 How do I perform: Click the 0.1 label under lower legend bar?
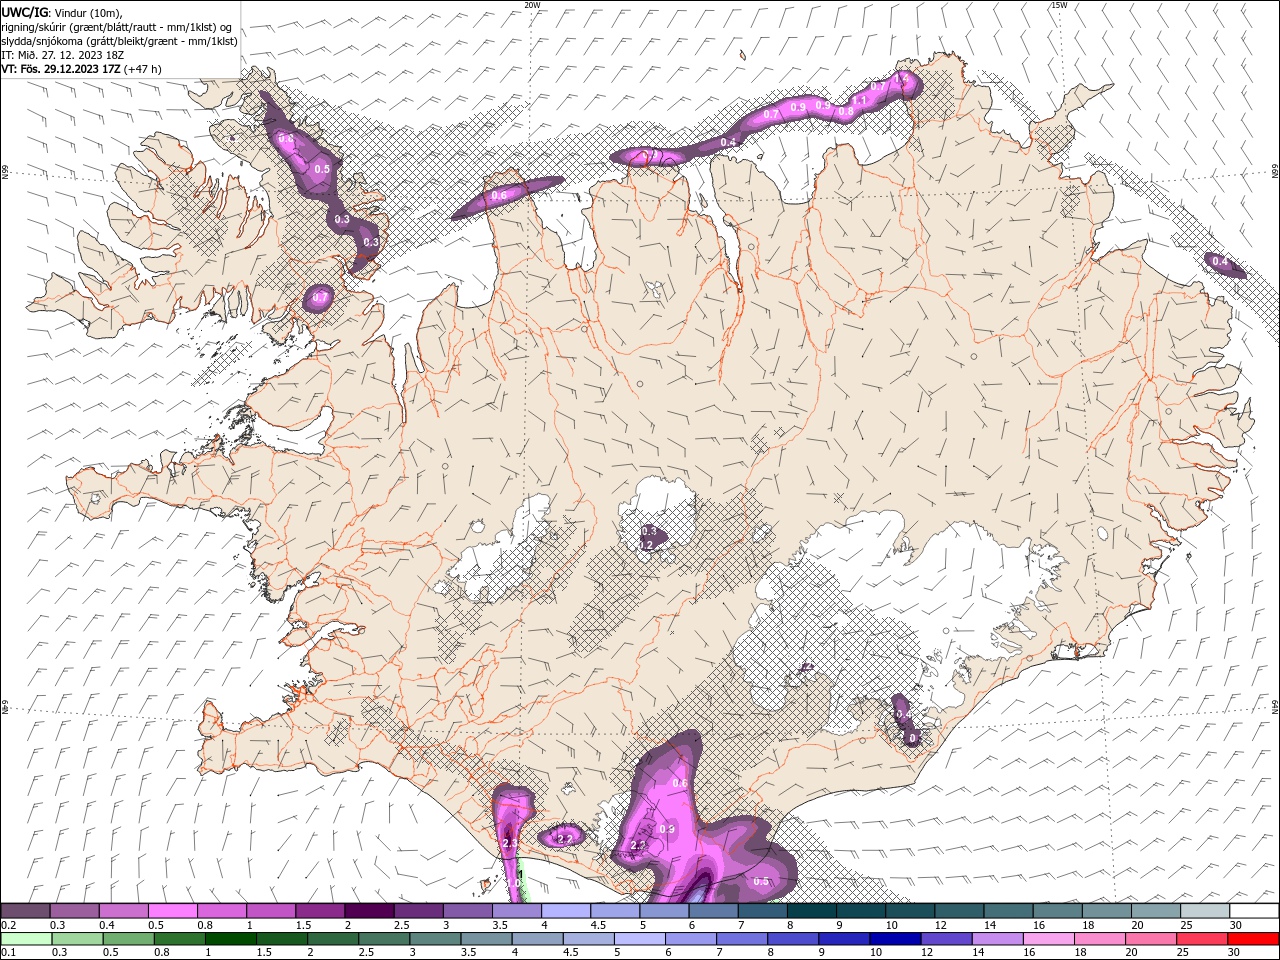7,953
